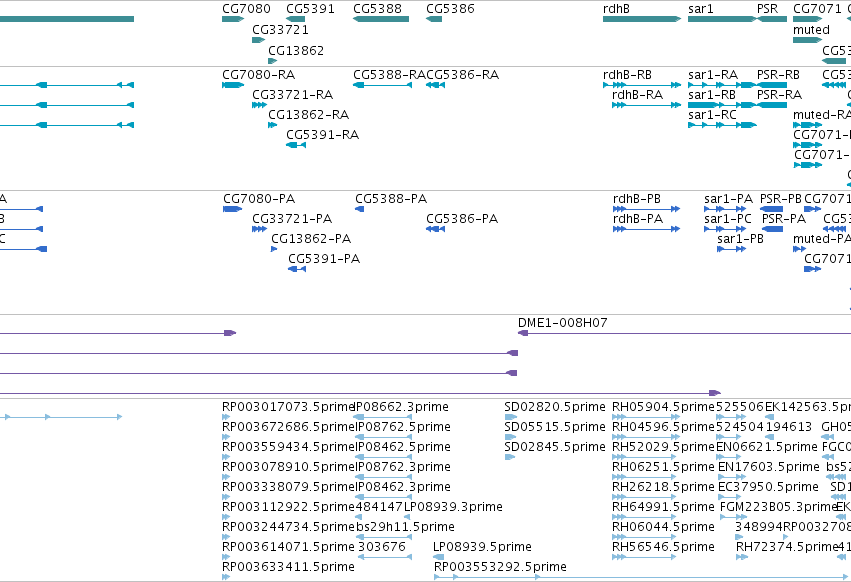Select the sar1-PB protein feature
The height and width of the screenshot is (582, 851).
(732, 249)
